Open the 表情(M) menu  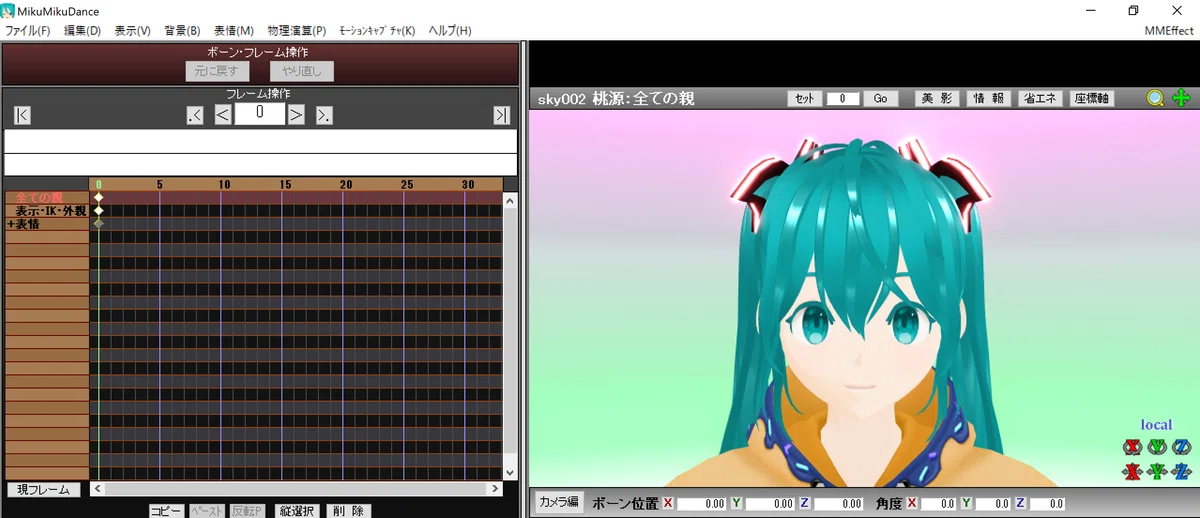point(233,31)
